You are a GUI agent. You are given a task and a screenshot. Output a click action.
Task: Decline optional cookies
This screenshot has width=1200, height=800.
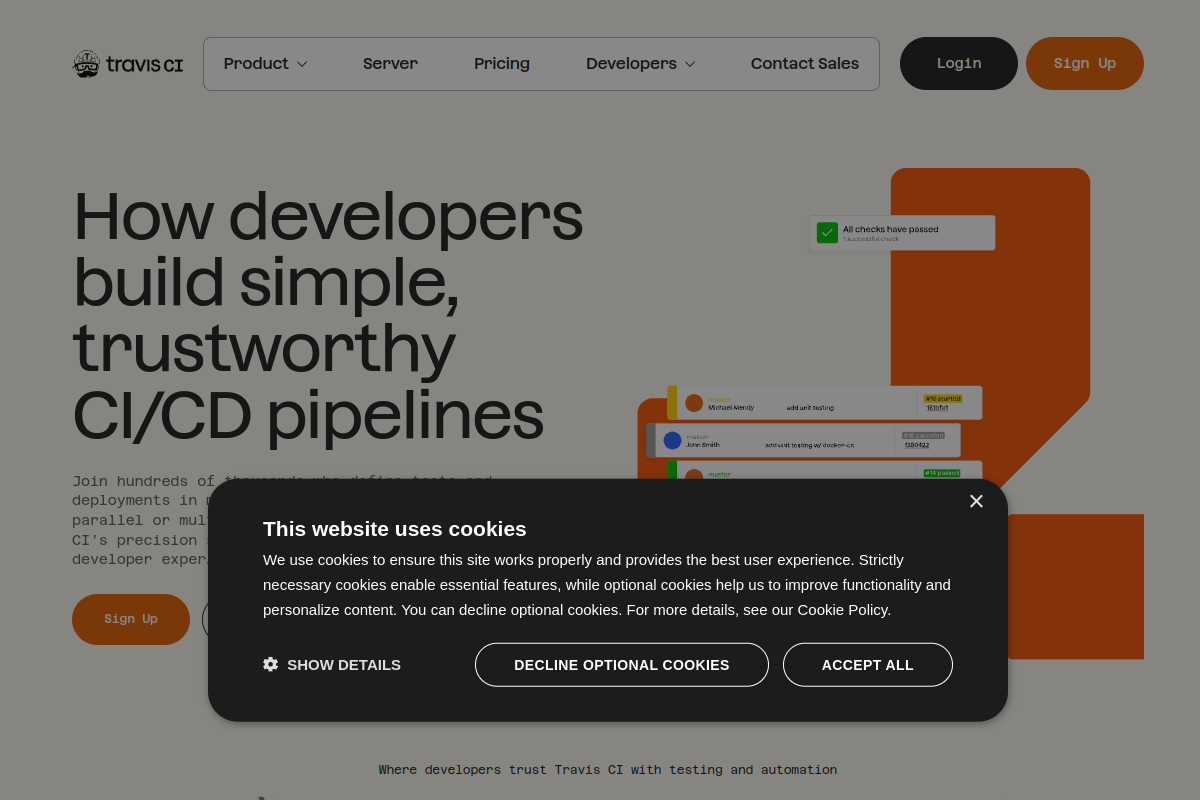pyautogui.click(x=622, y=664)
